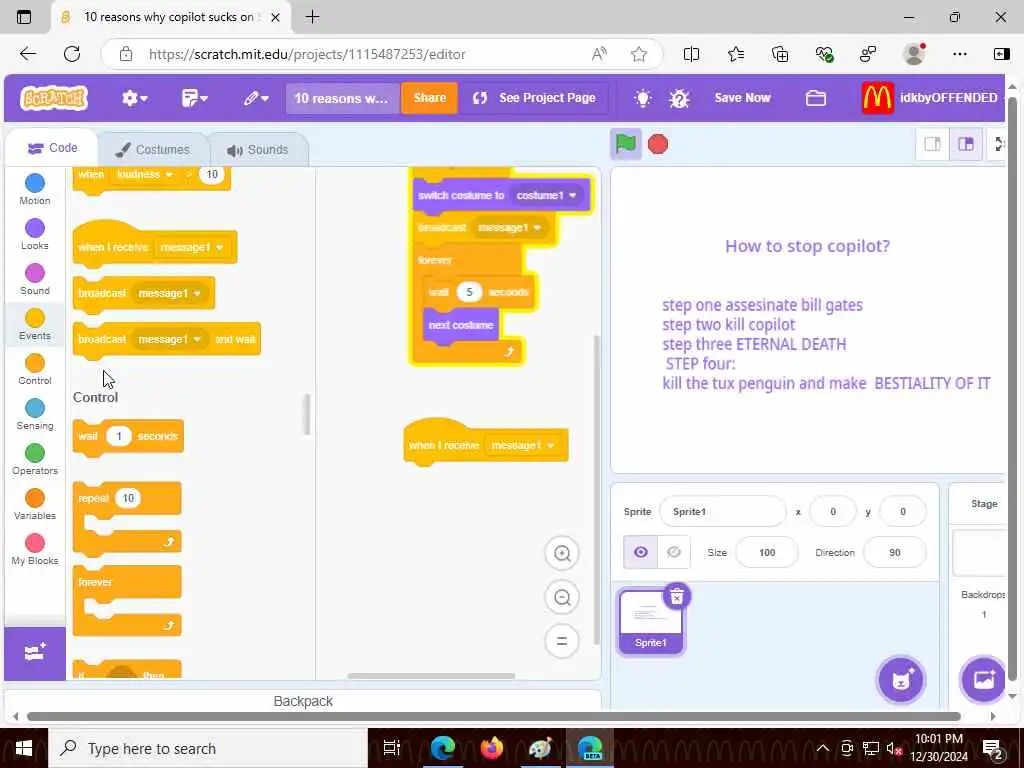Open the File menu dropdown
Image resolution: width=1024 pixels, height=768 pixels.
click(195, 99)
